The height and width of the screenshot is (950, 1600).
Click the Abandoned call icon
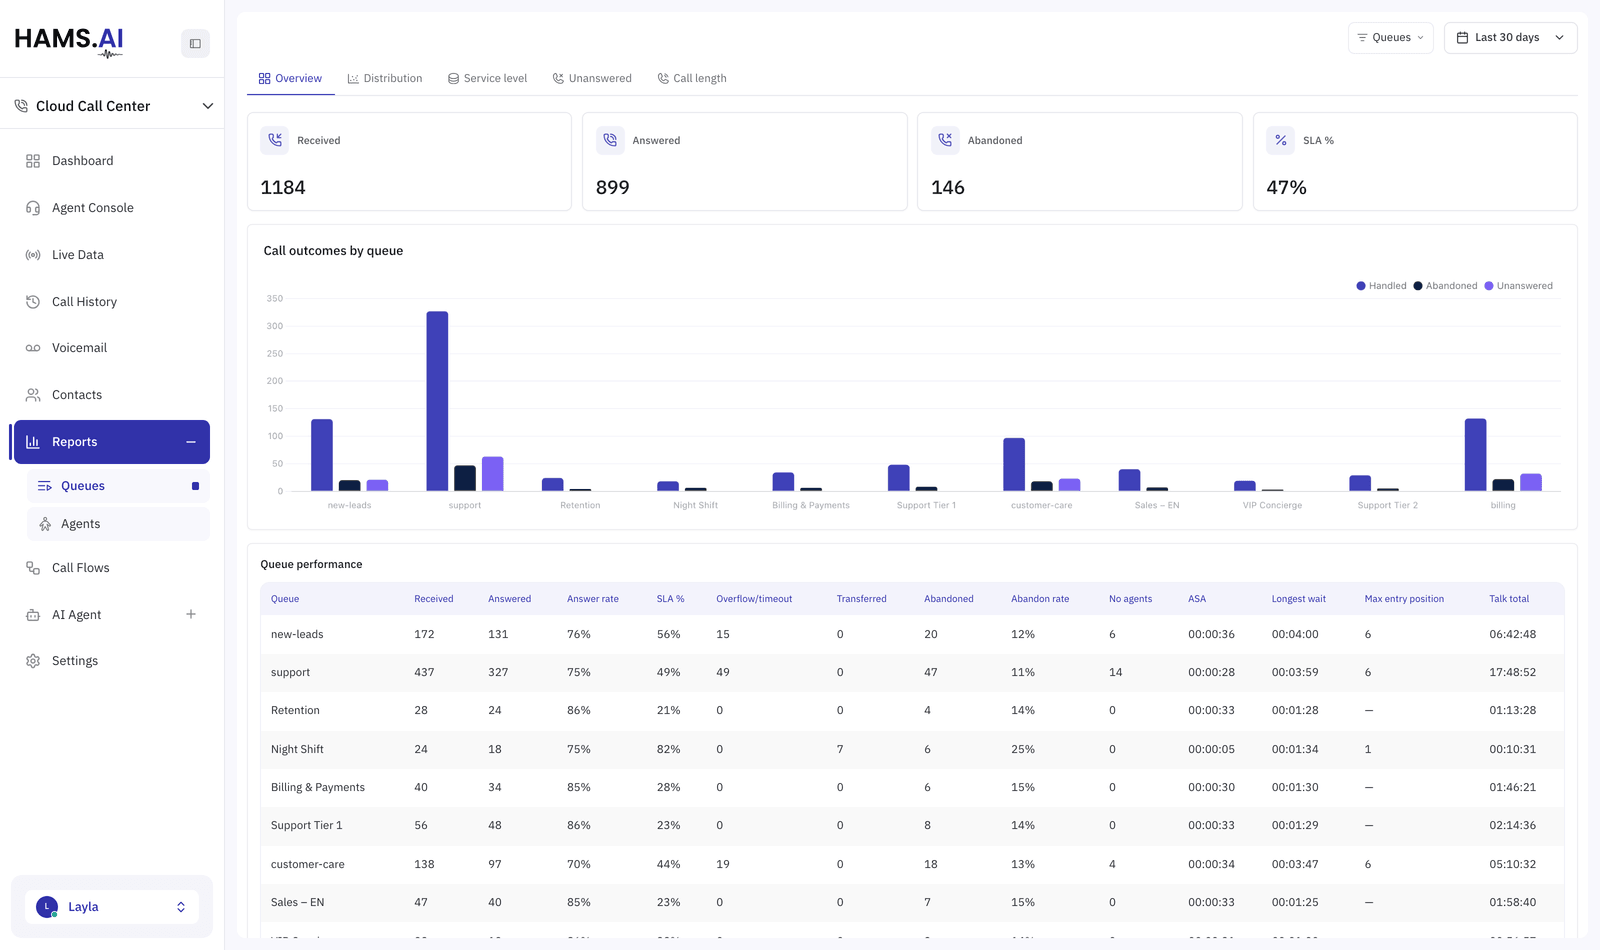(x=945, y=141)
